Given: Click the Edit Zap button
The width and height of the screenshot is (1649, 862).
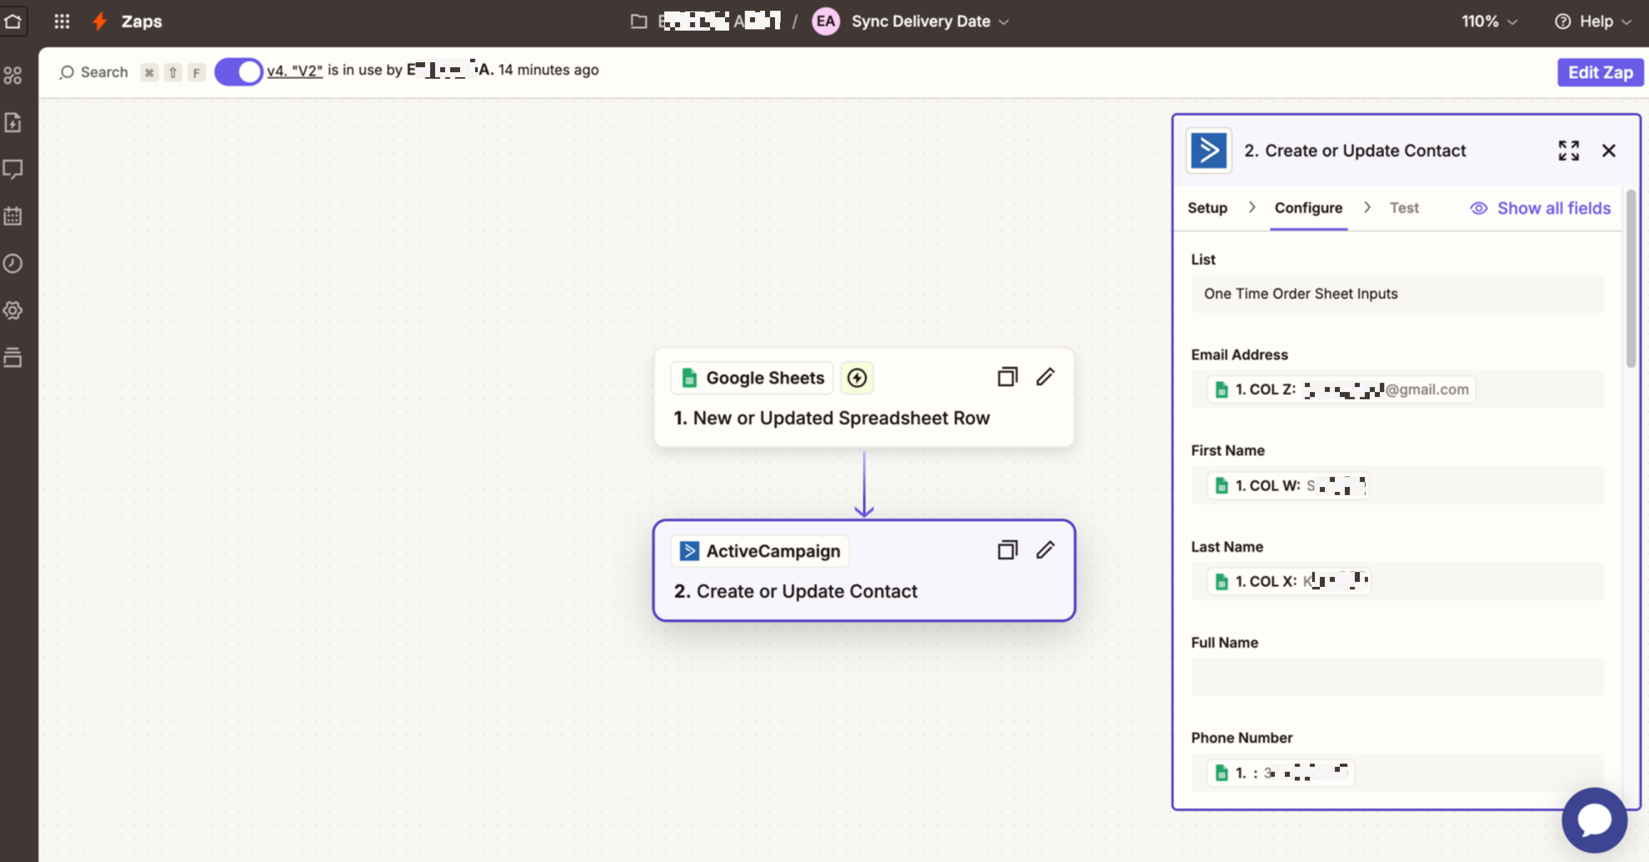Looking at the screenshot, I should [1600, 72].
